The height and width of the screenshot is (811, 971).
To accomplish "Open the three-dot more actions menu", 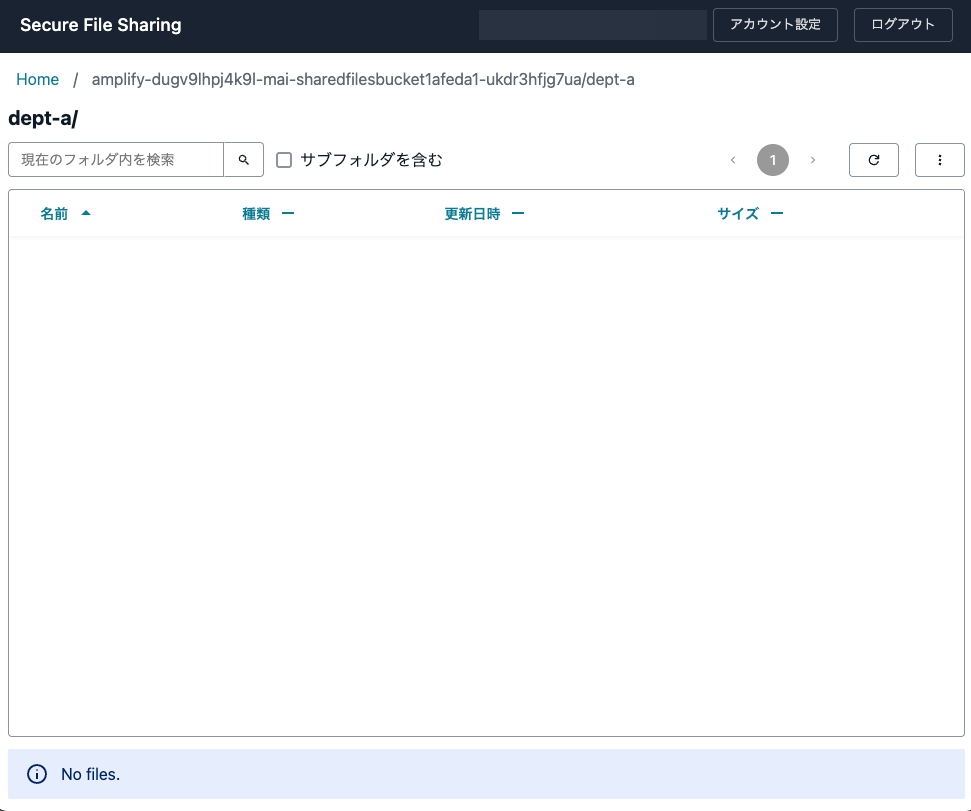I will click(939, 160).
